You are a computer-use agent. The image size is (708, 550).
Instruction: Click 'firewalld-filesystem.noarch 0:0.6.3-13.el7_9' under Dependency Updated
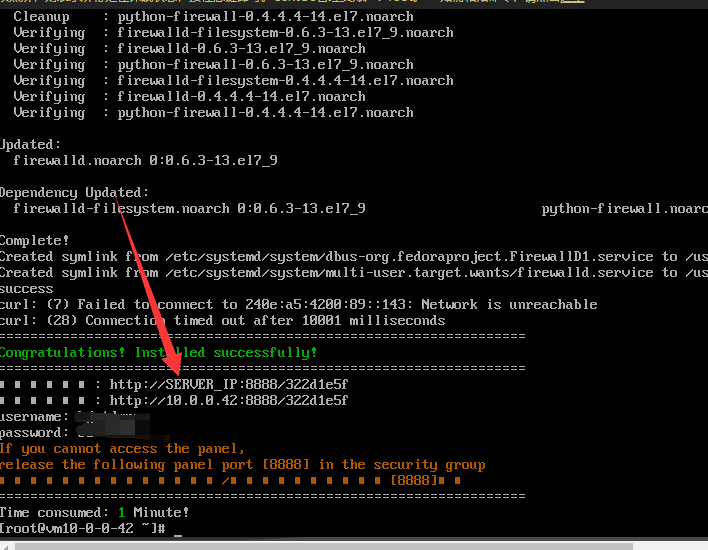pyautogui.click(x=189, y=208)
